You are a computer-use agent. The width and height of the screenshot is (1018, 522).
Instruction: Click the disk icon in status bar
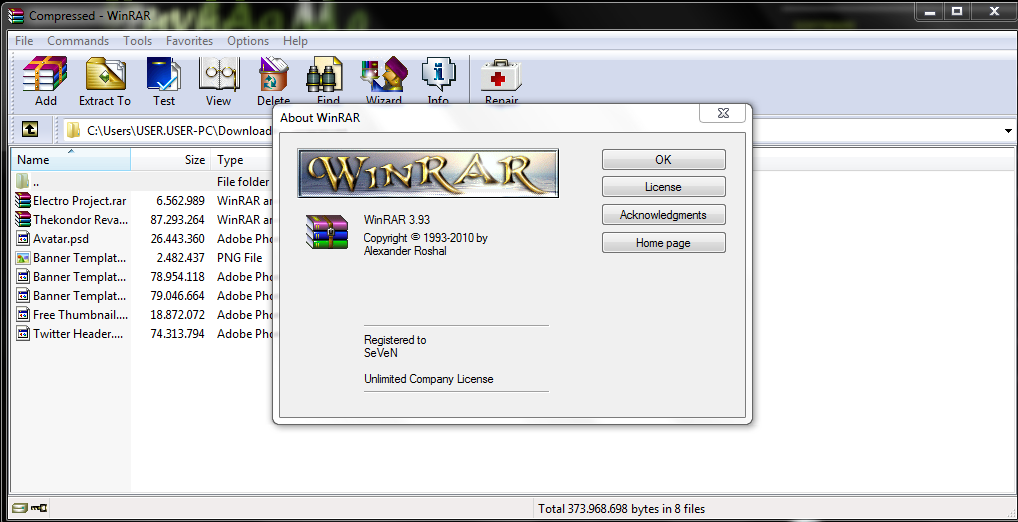(x=19, y=508)
